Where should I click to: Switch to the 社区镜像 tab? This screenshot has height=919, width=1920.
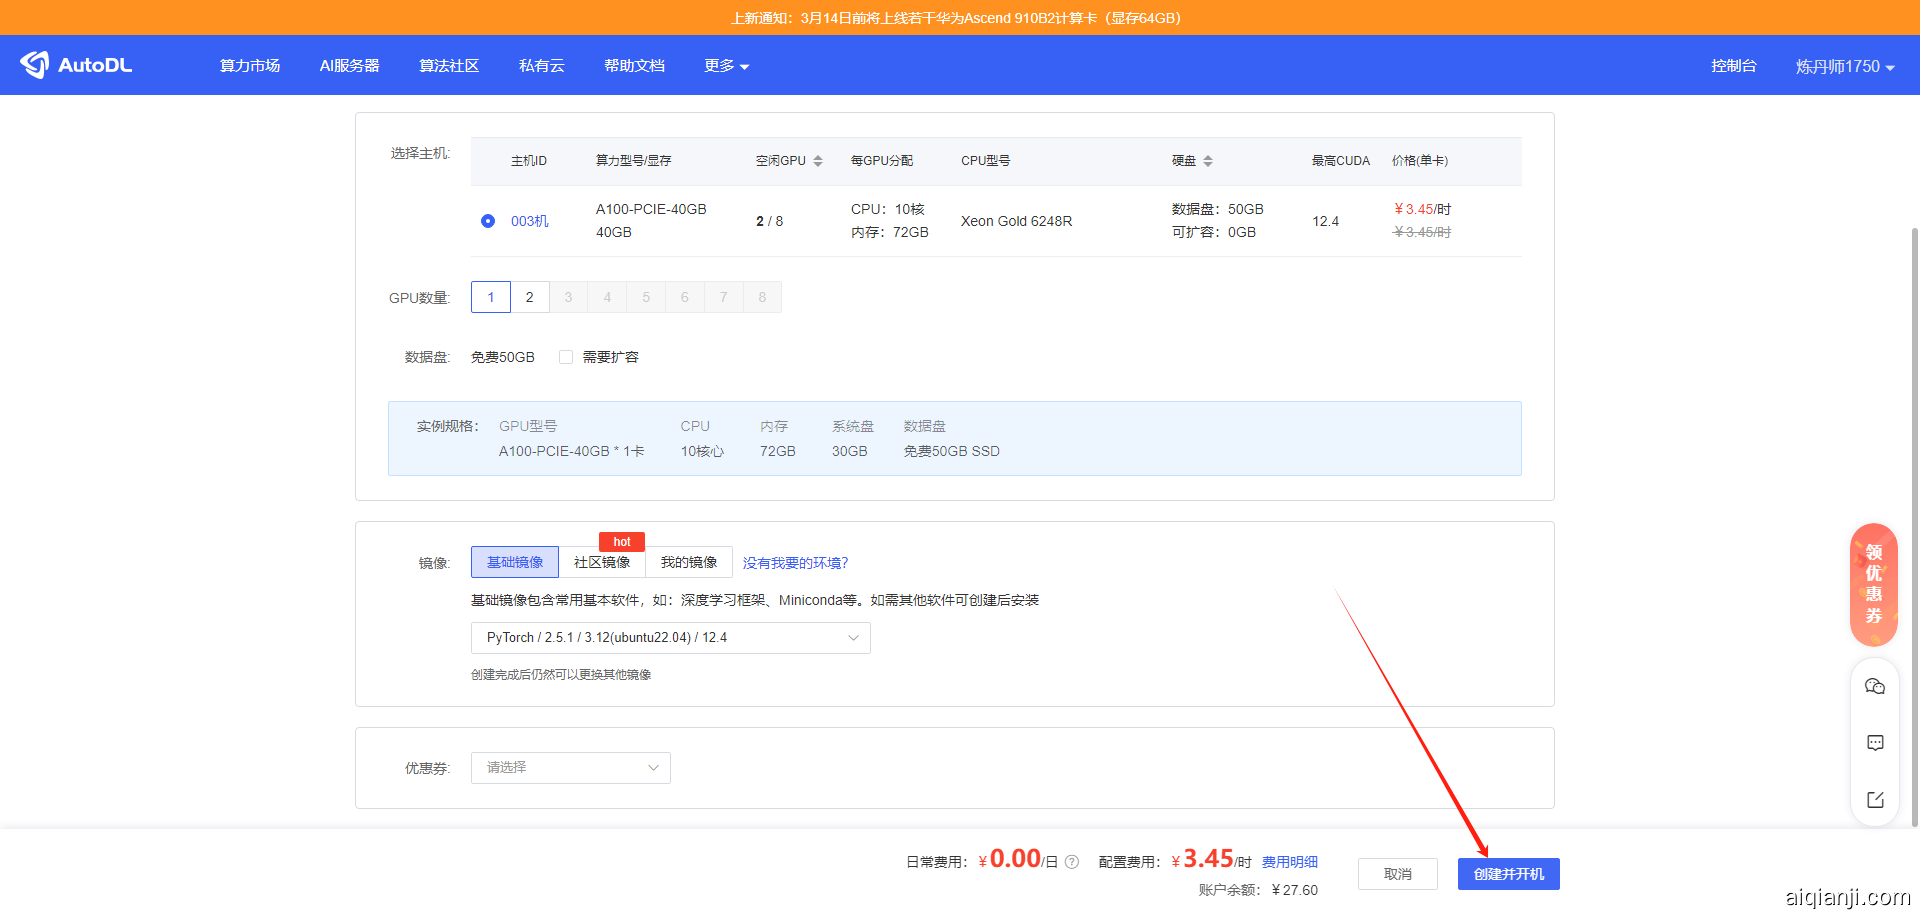pyautogui.click(x=602, y=562)
